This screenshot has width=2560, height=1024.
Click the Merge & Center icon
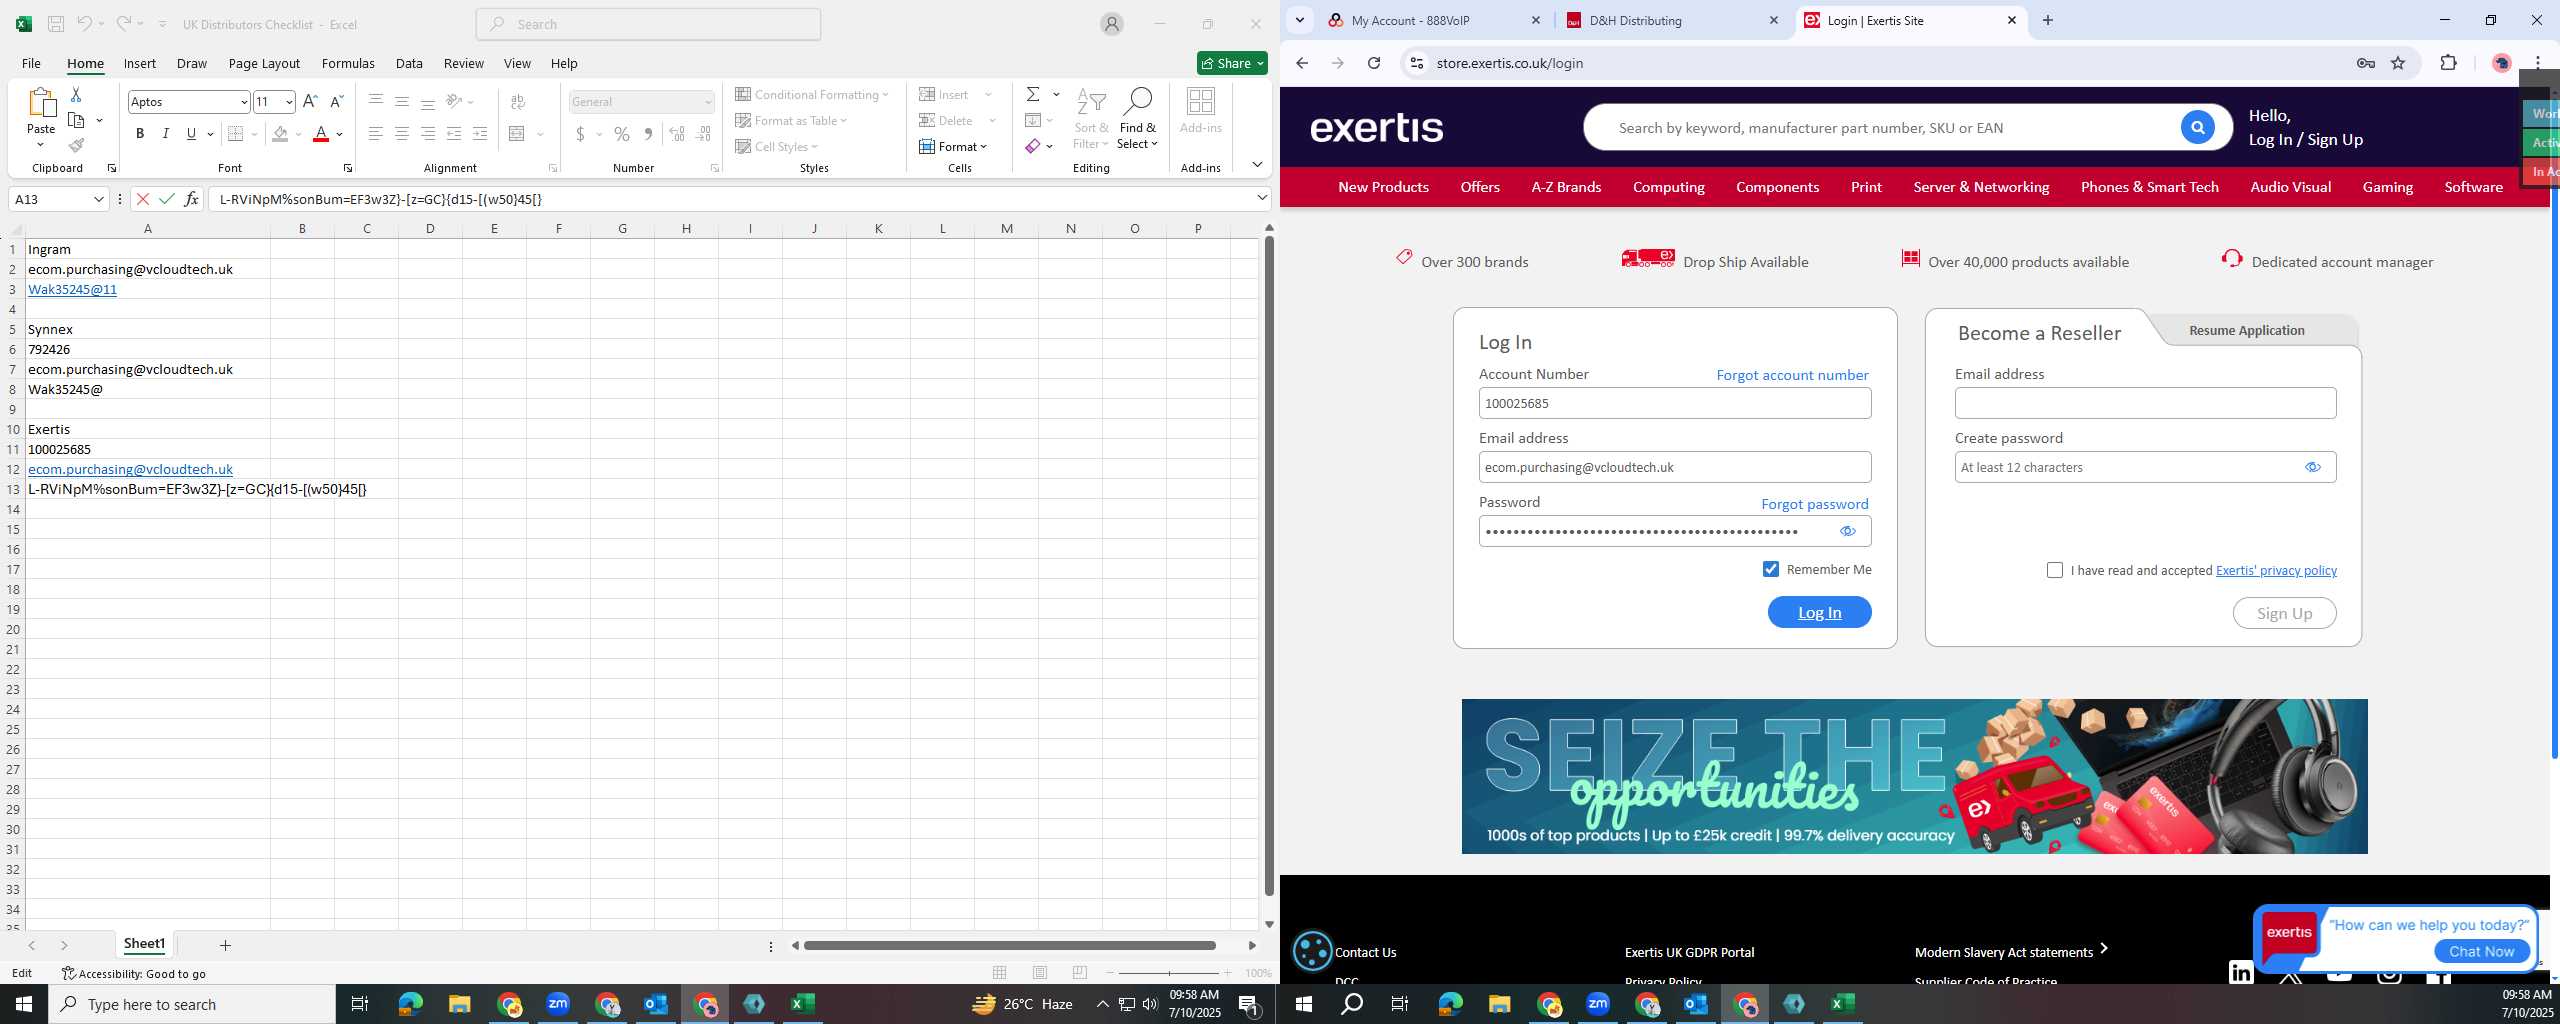pyautogui.click(x=517, y=134)
